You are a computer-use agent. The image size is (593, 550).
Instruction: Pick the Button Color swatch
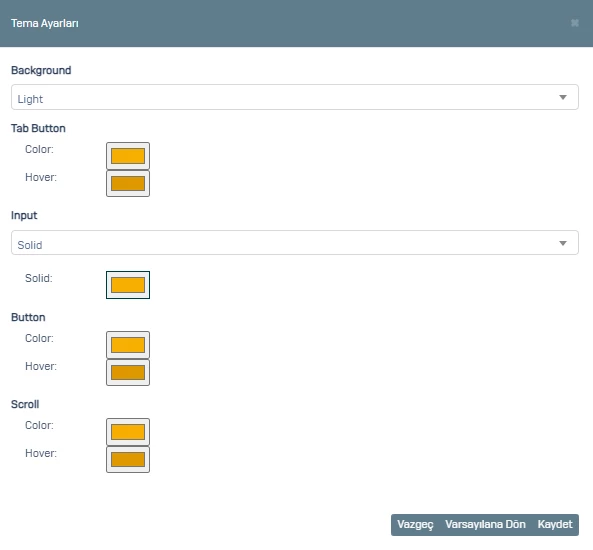(128, 345)
